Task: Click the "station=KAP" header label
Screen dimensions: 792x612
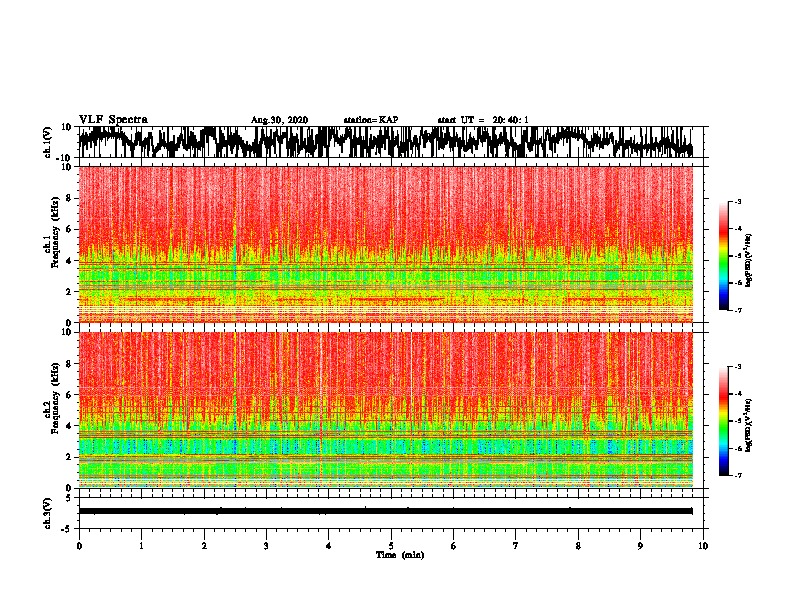Action: [371, 120]
